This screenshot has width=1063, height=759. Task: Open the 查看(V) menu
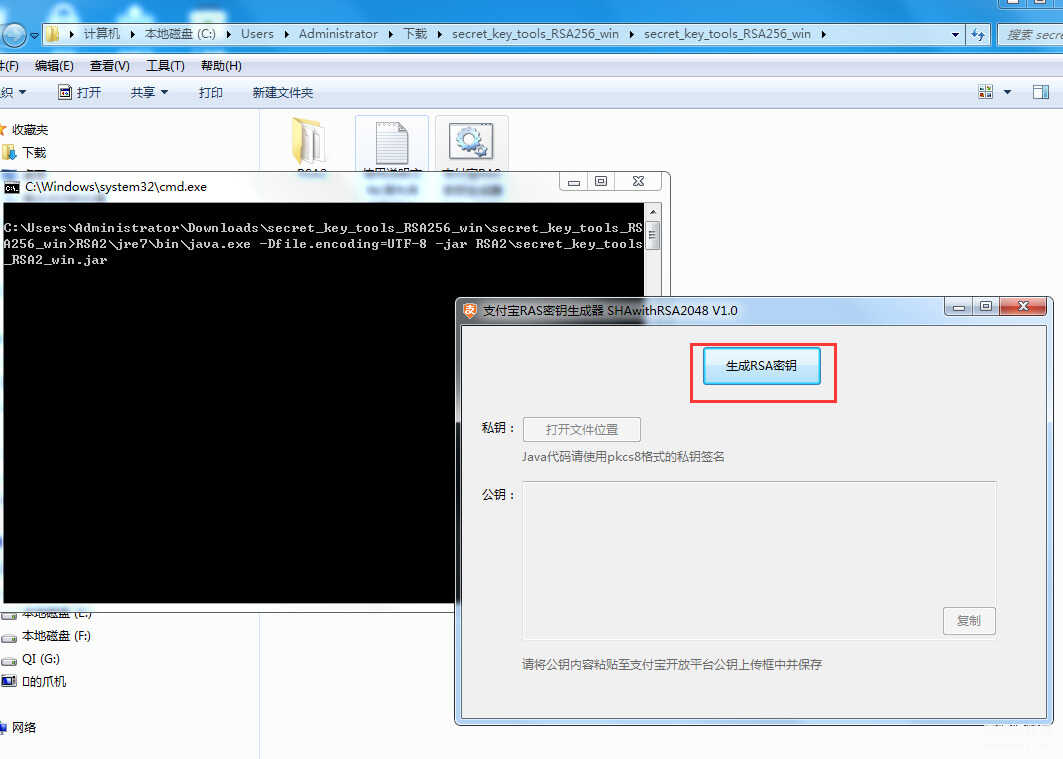[110, 66]
